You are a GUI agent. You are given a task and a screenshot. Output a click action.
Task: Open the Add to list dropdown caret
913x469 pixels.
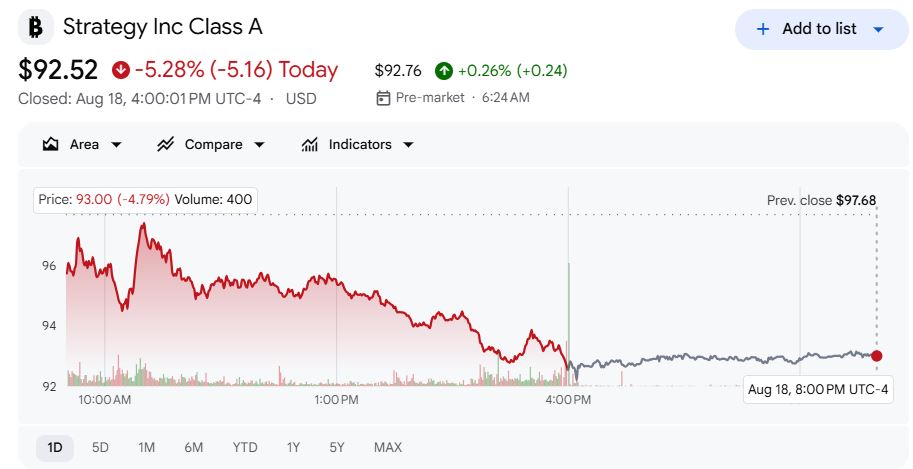(879, 30)
